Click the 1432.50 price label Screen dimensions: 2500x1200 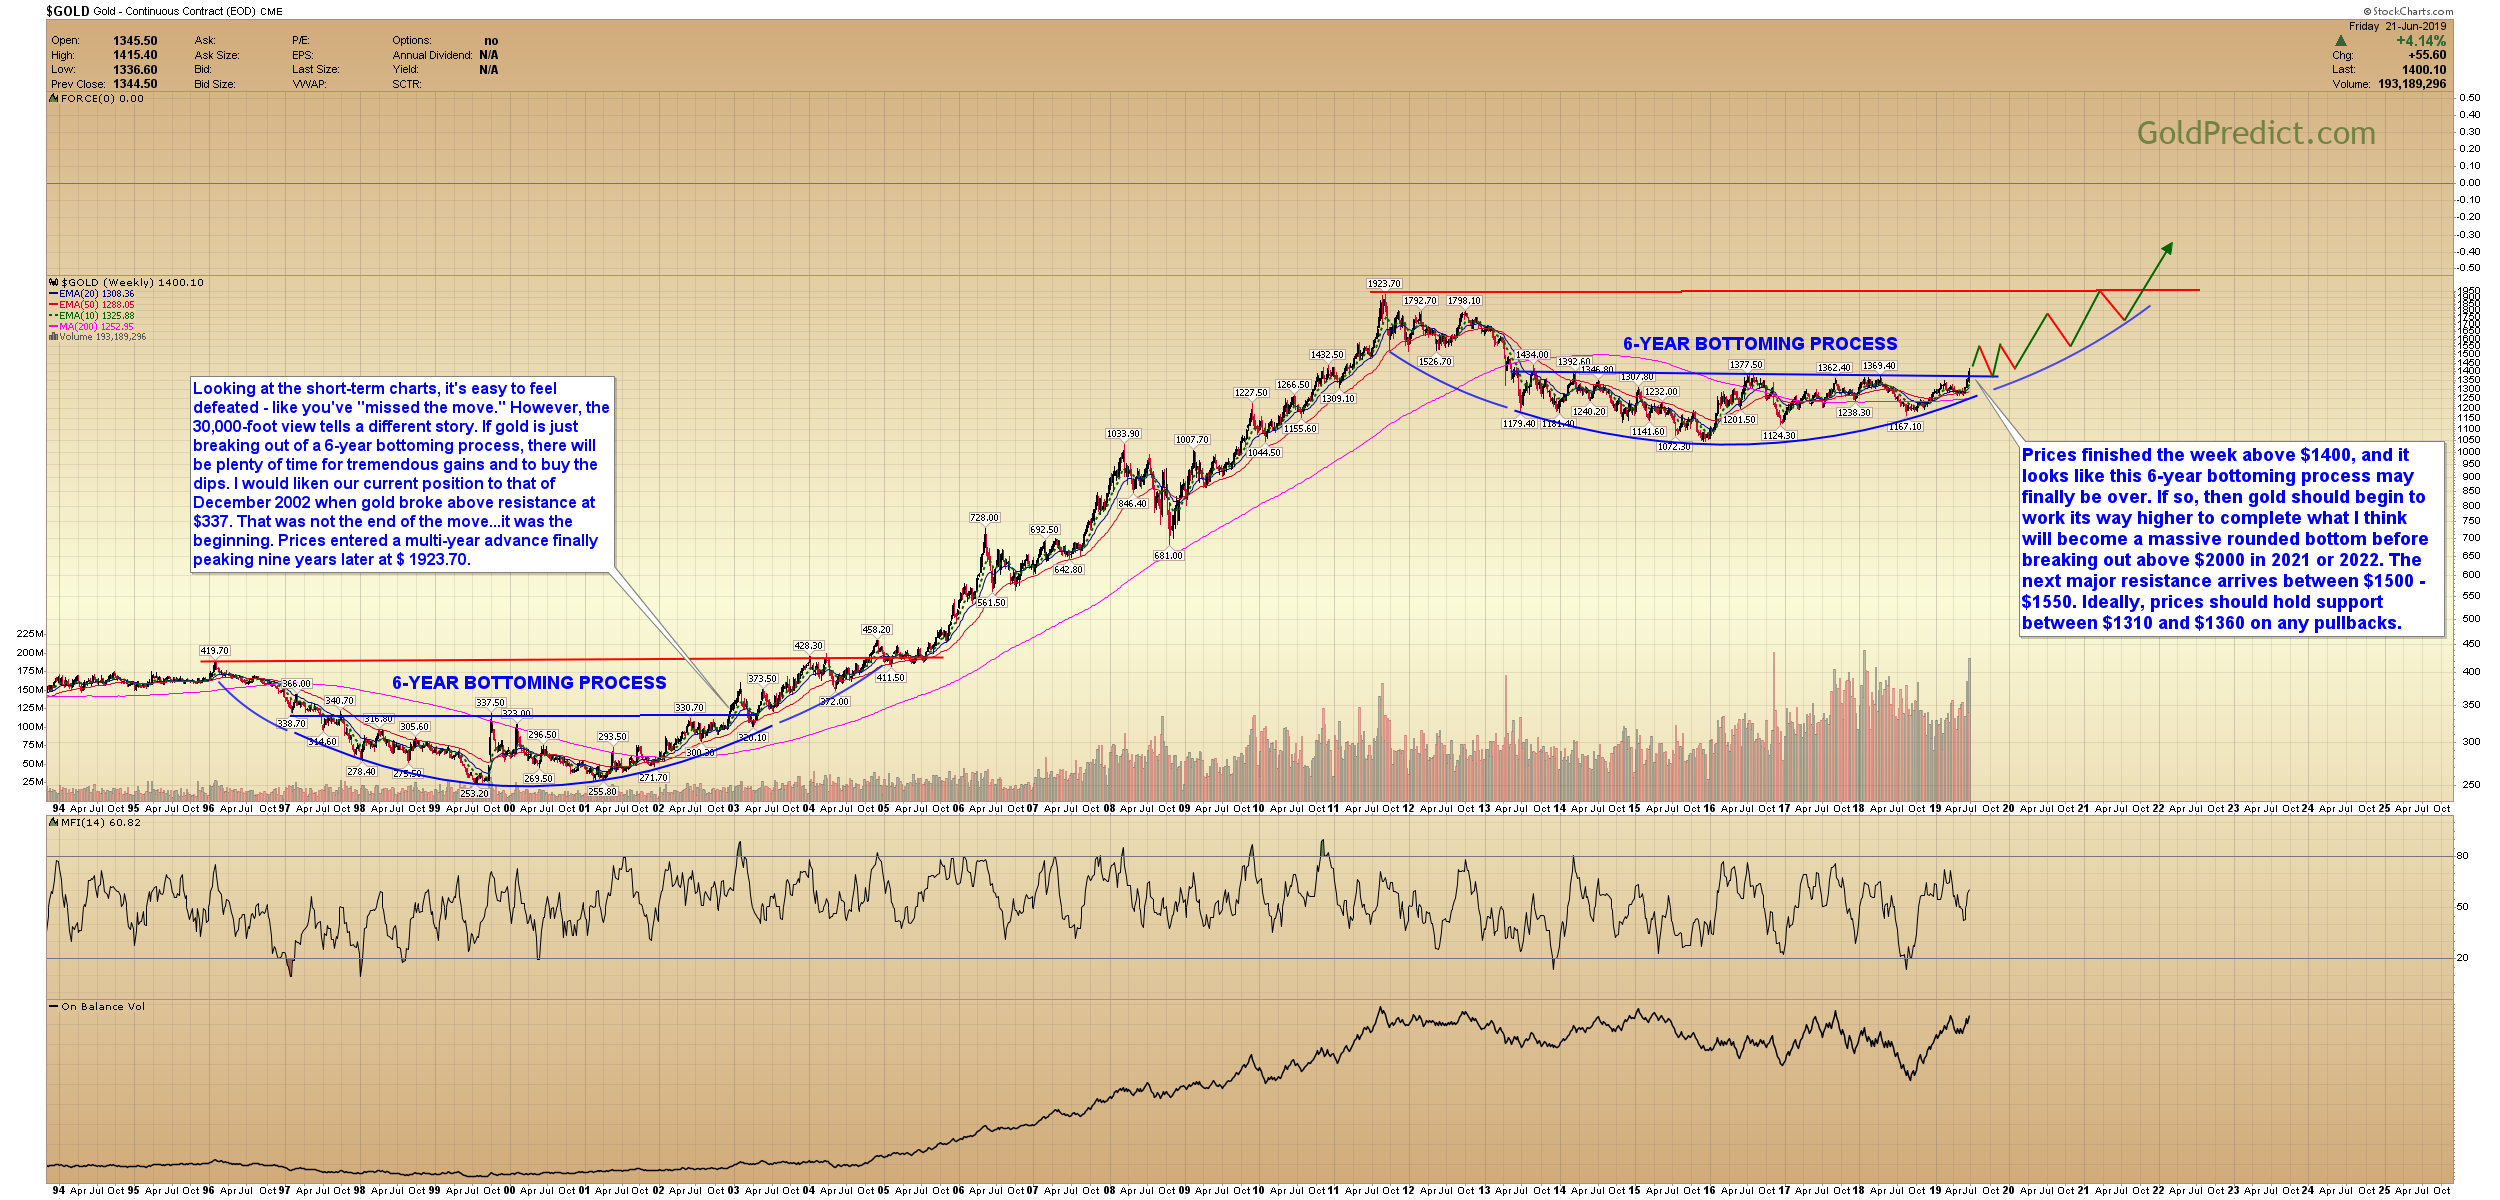(1327, 355)
